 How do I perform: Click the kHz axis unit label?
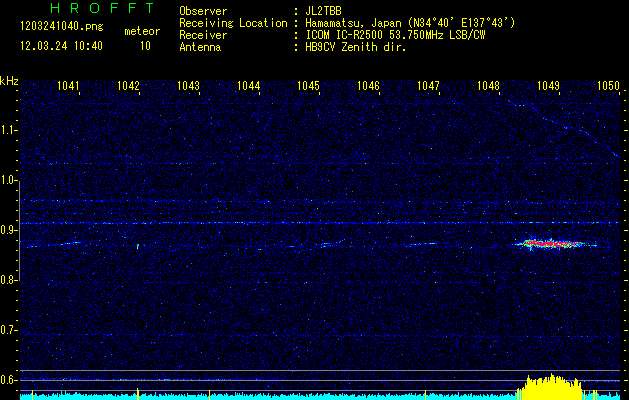pyautogui.click(x=9, y=80)
